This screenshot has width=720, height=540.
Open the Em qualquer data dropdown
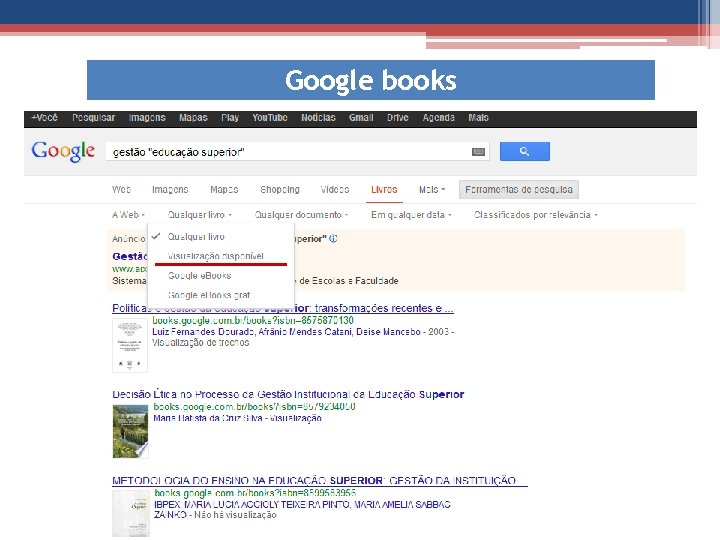click(x=411, y=214)
